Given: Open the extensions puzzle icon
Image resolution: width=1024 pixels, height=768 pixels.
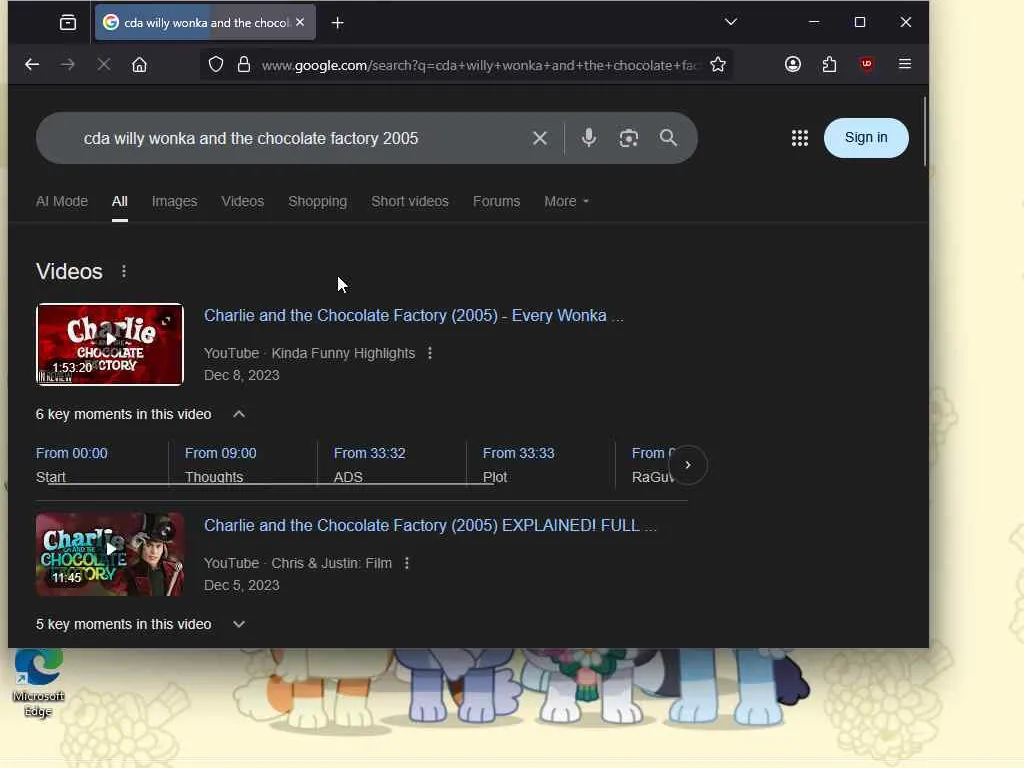Looking at the screenshot, I should pos(829,64).
